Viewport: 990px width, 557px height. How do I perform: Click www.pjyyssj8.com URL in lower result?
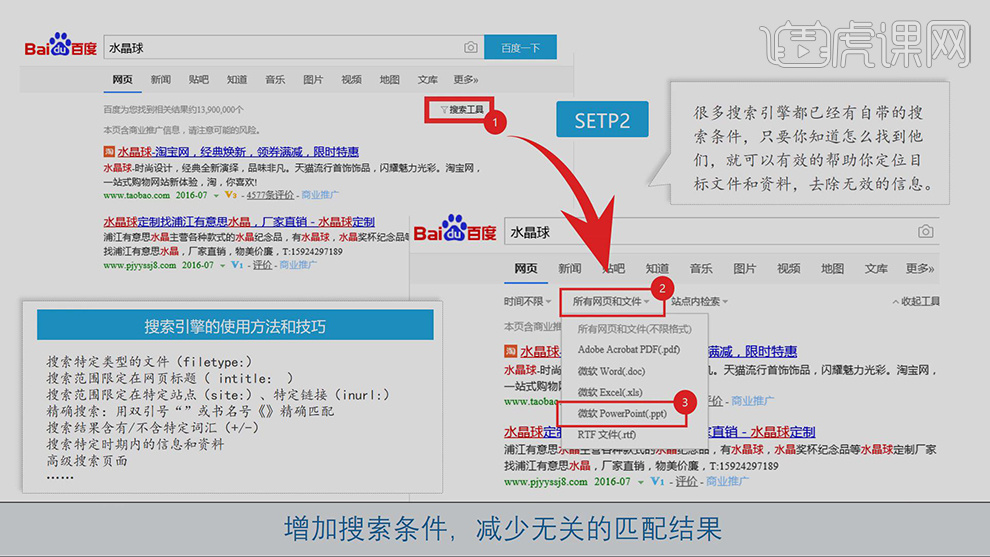[546, 482]
